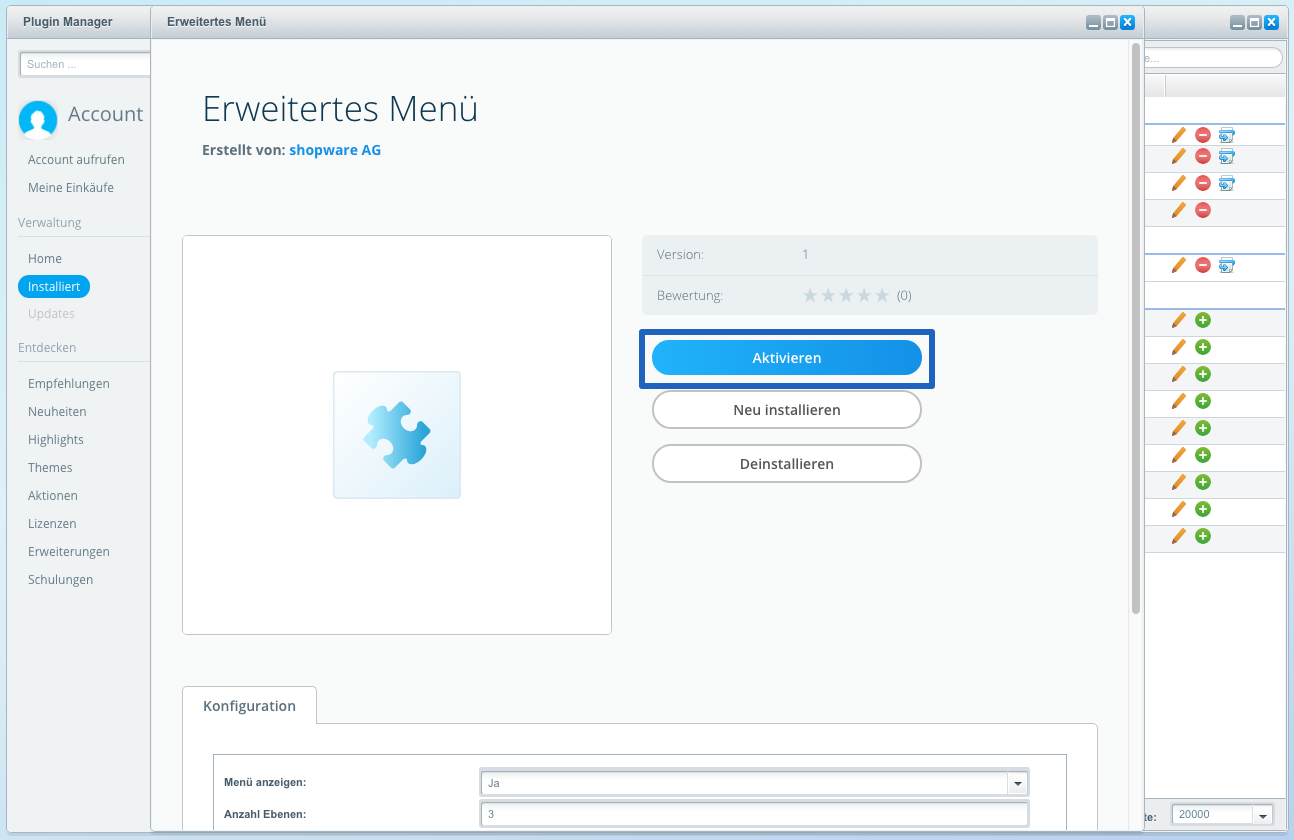This screenshot has width=1294, height=840.
Task: Click the pencil edit icon in the topmost plugin row
Action: [1178, 134]
